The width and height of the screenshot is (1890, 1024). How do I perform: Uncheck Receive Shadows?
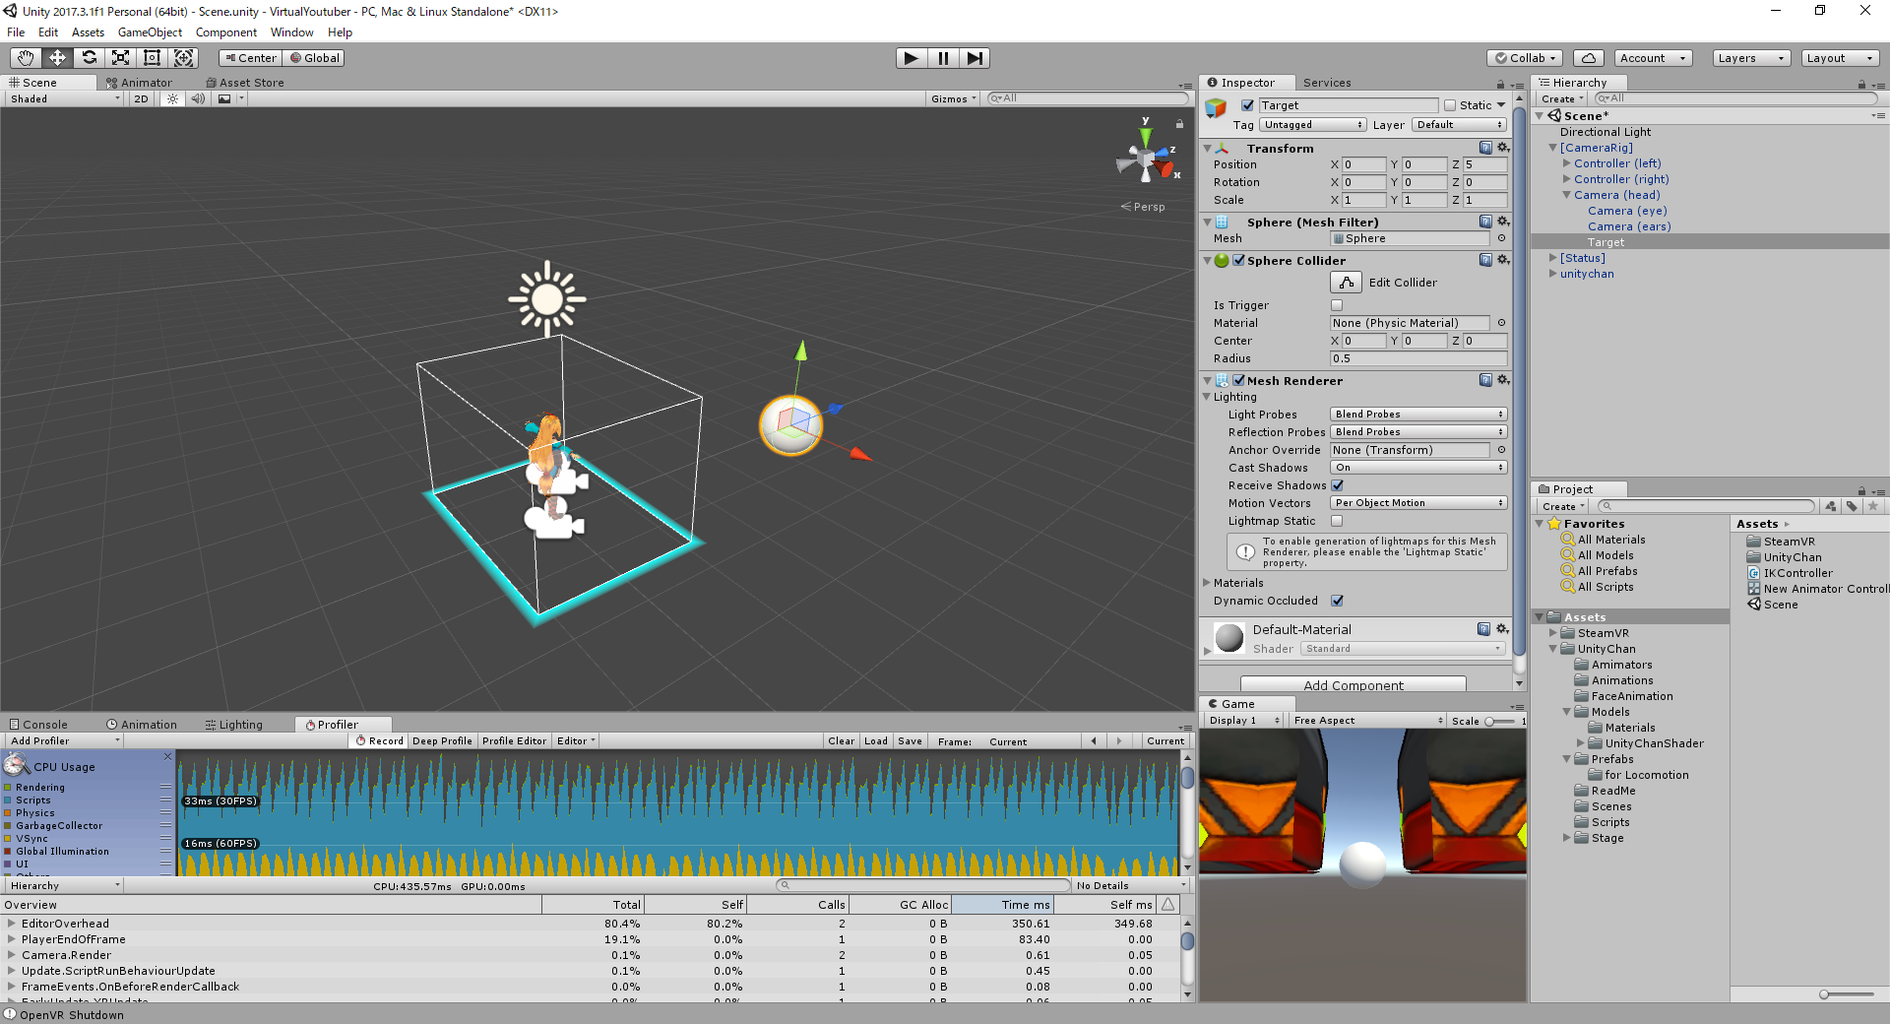tap(1337, 485)
